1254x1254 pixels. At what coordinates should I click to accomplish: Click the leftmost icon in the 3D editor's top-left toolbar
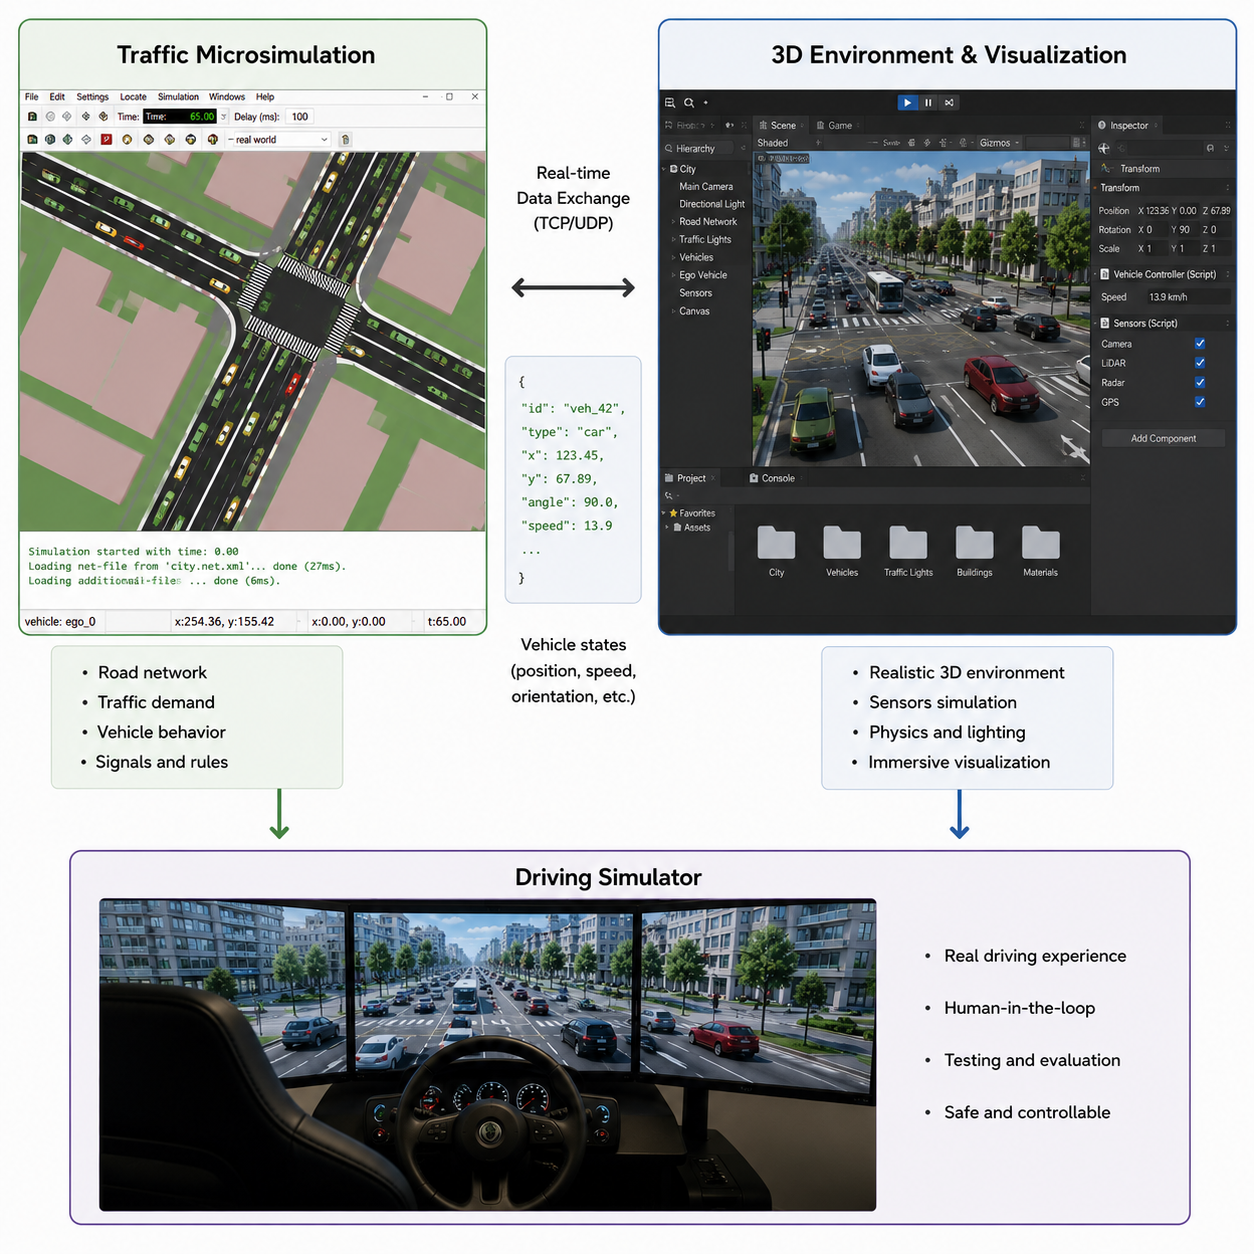coord(670,102)
